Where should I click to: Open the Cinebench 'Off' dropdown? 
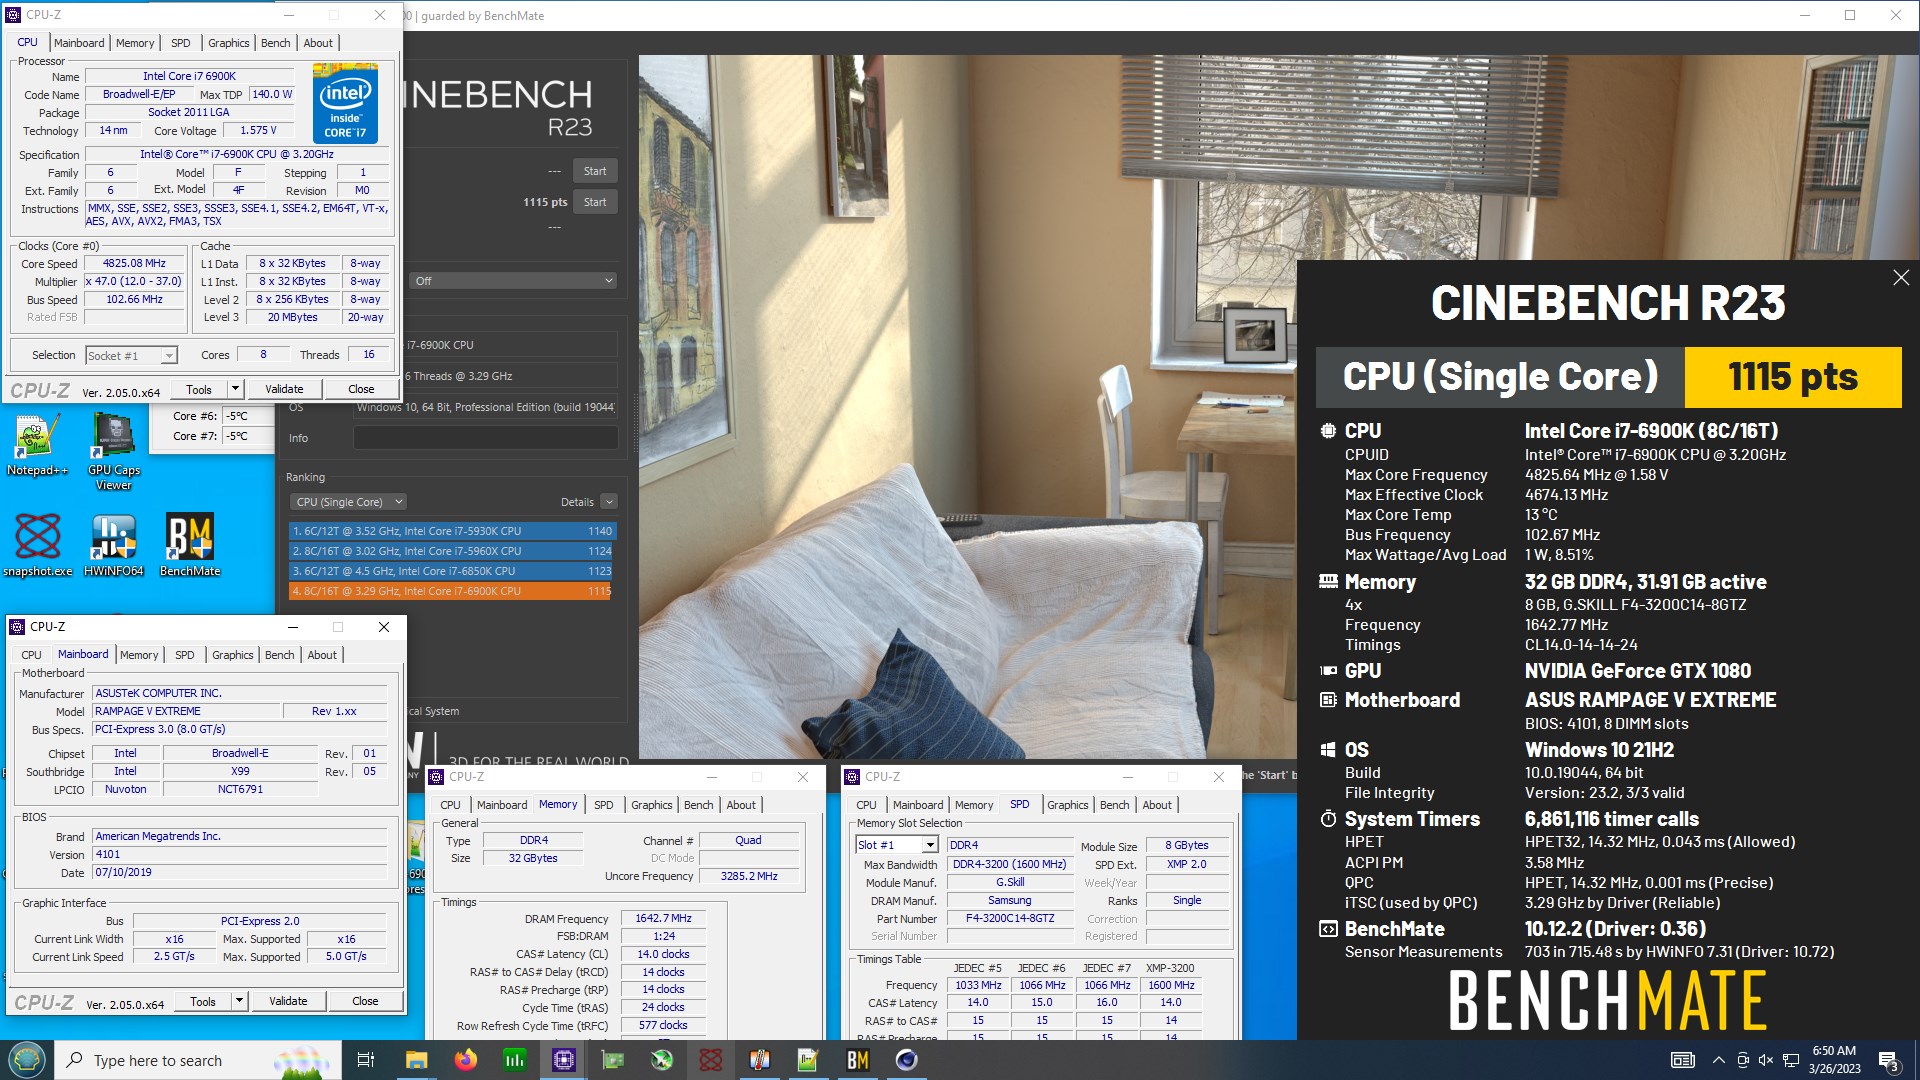tap(514, 281)
